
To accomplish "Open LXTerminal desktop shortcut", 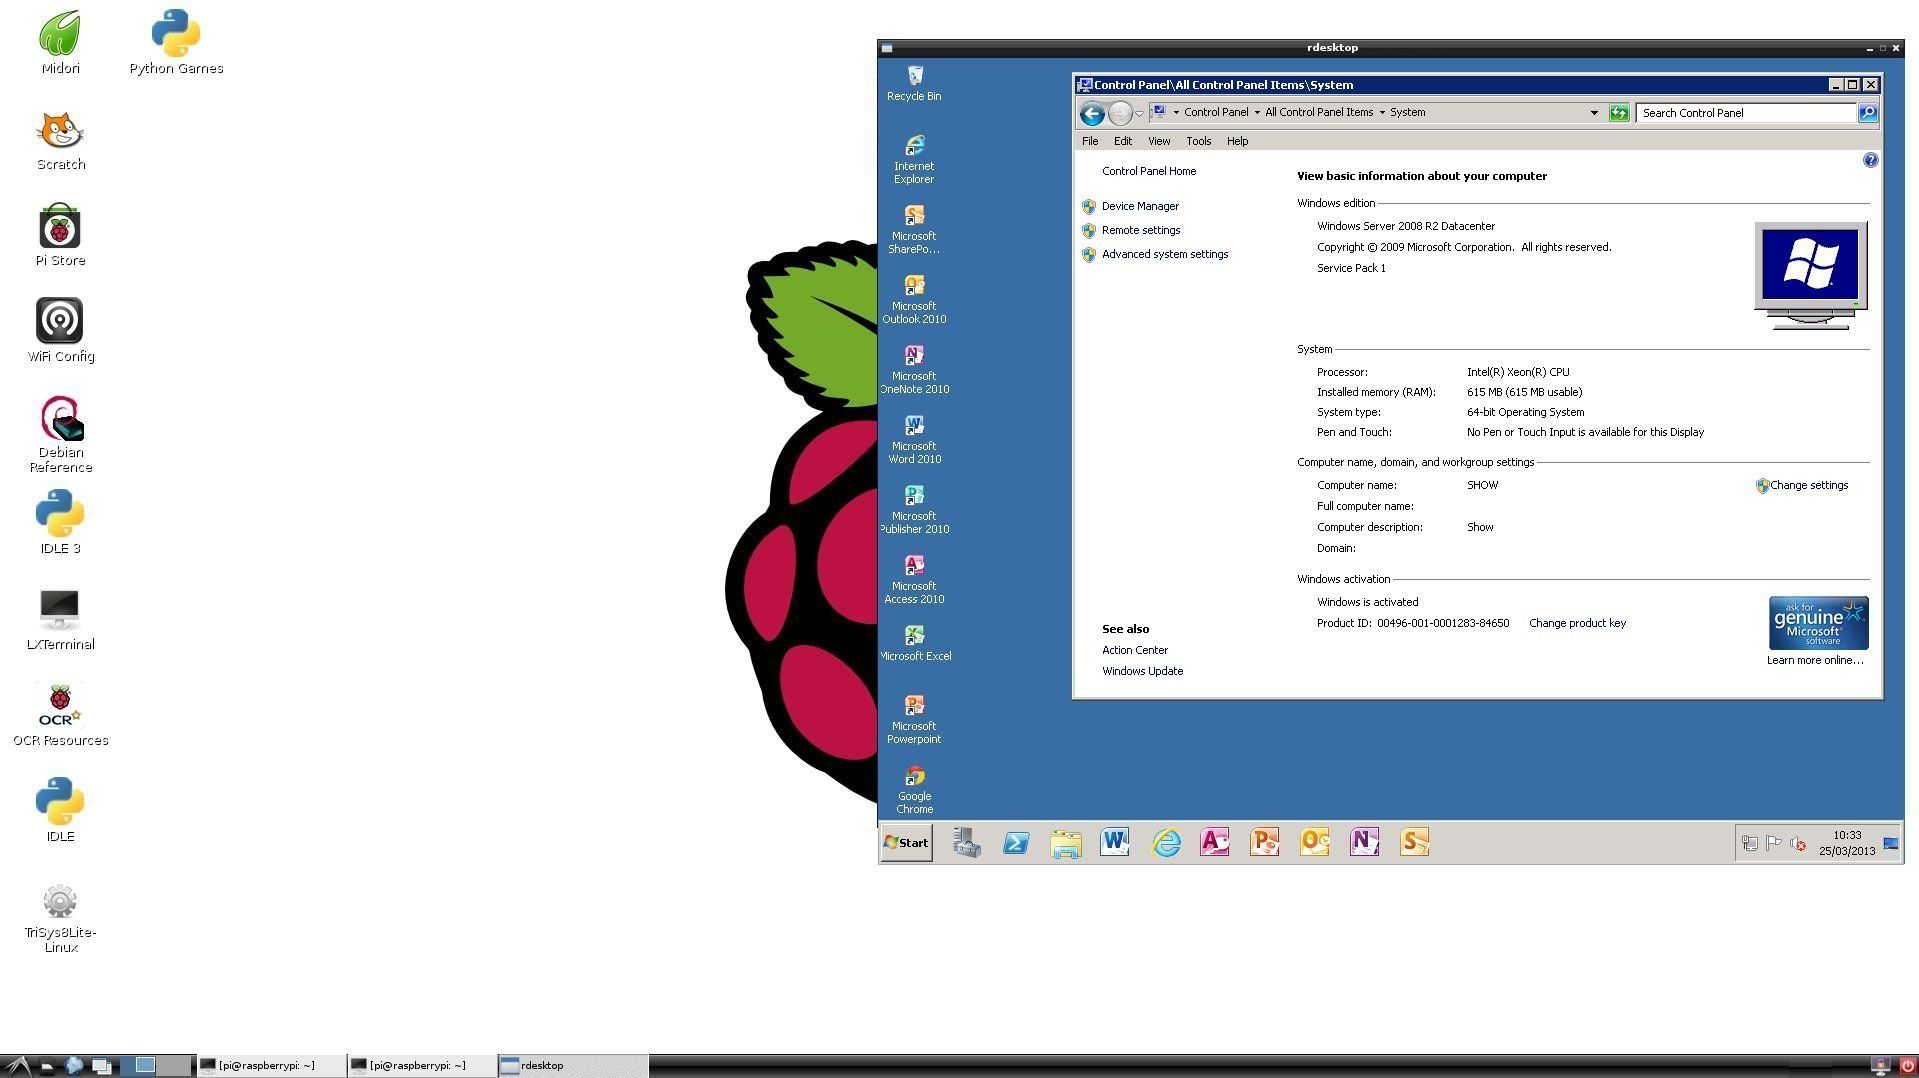I will click(x=60, y=619).
